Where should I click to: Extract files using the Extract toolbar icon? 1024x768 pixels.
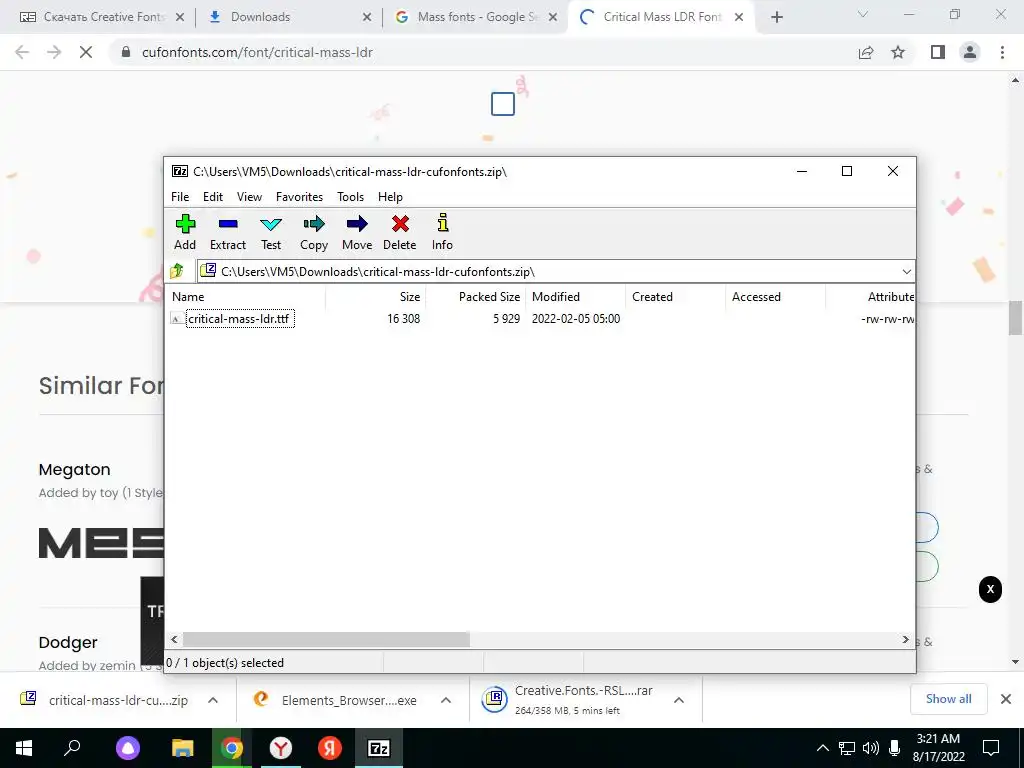point(228,232)
